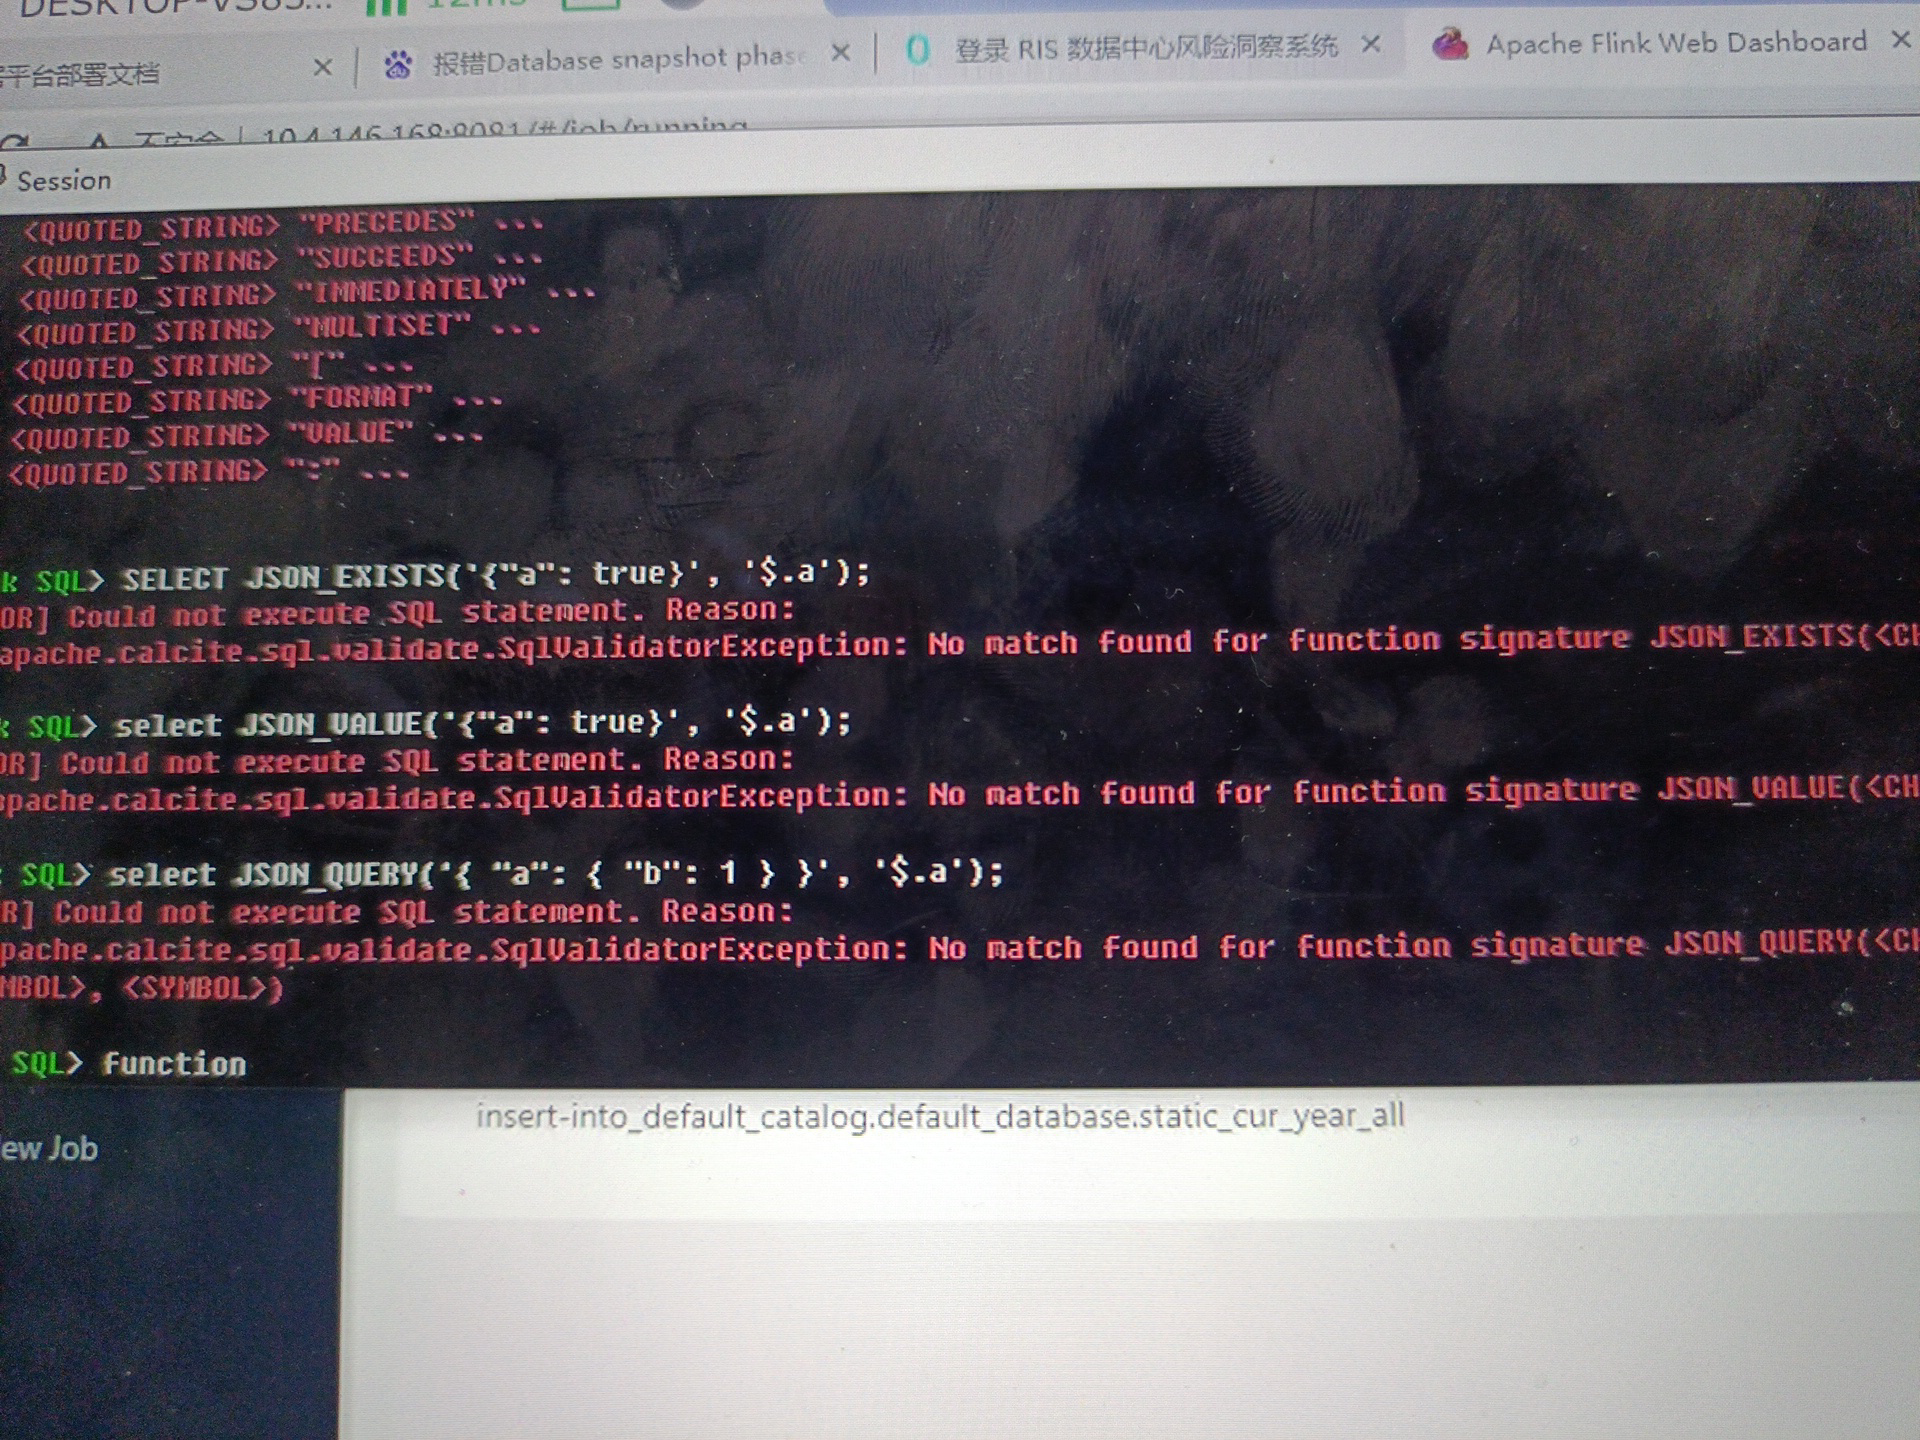This screenshot has height=1440, width=1920.
Task: Click the green RIS tab favicon
Action: click(917, 50)
